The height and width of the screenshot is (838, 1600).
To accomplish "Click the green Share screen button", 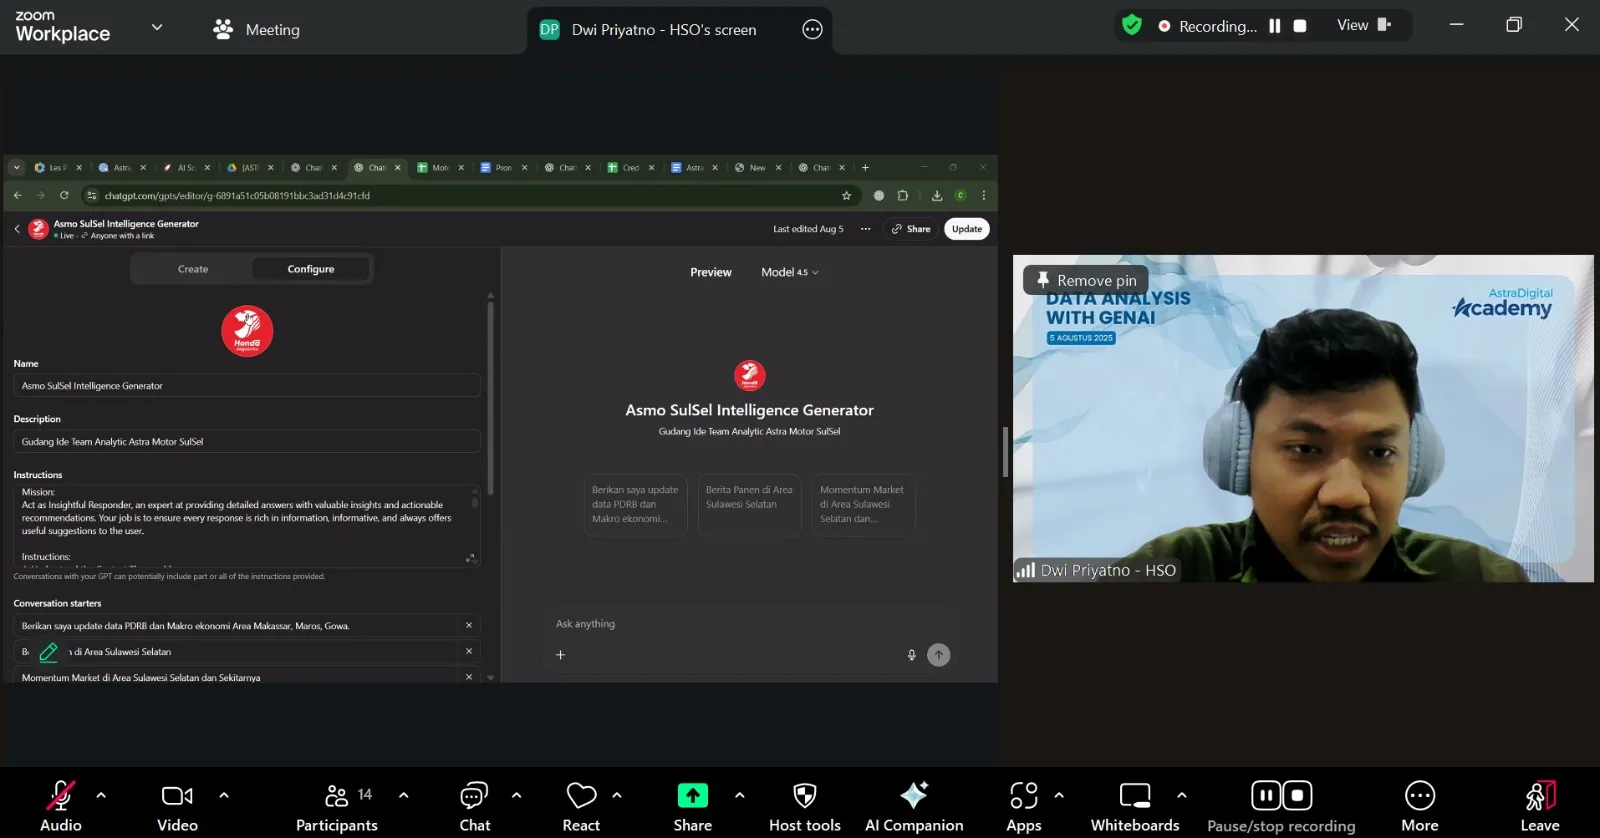I will 692,796.
